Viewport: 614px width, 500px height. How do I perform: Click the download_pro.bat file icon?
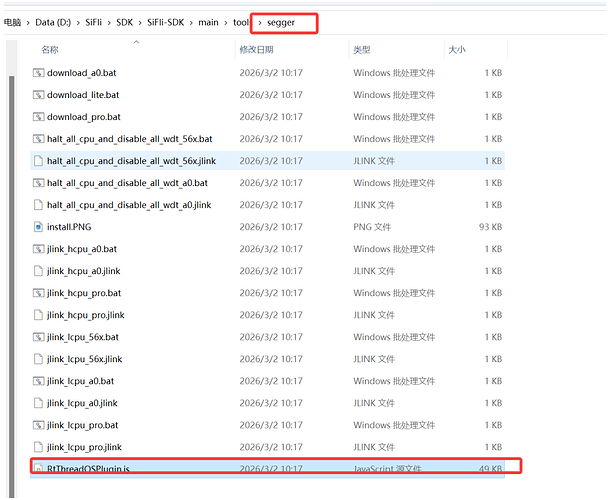tap(38, 117)
